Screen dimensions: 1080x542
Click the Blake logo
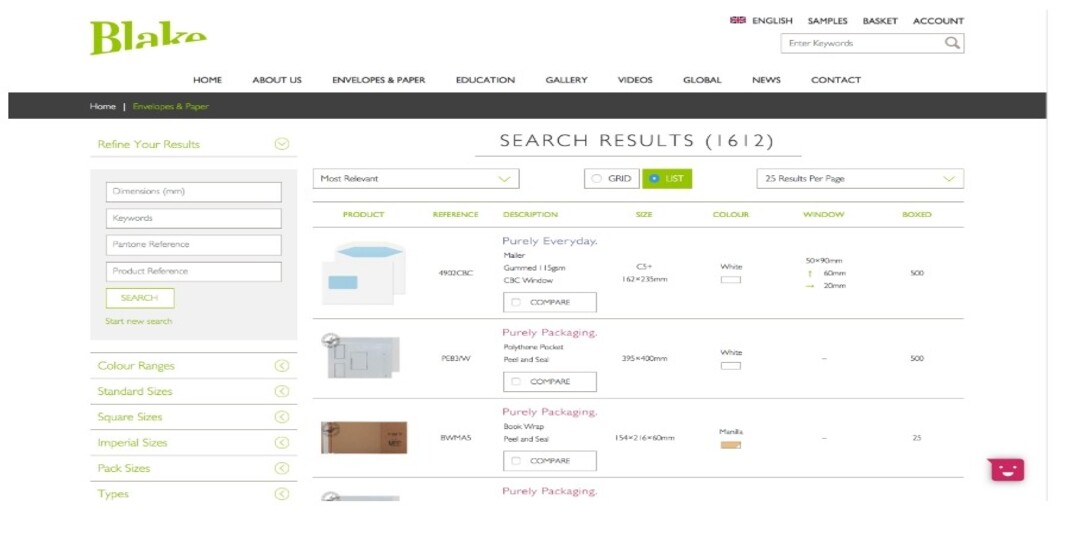coord(148,38)
